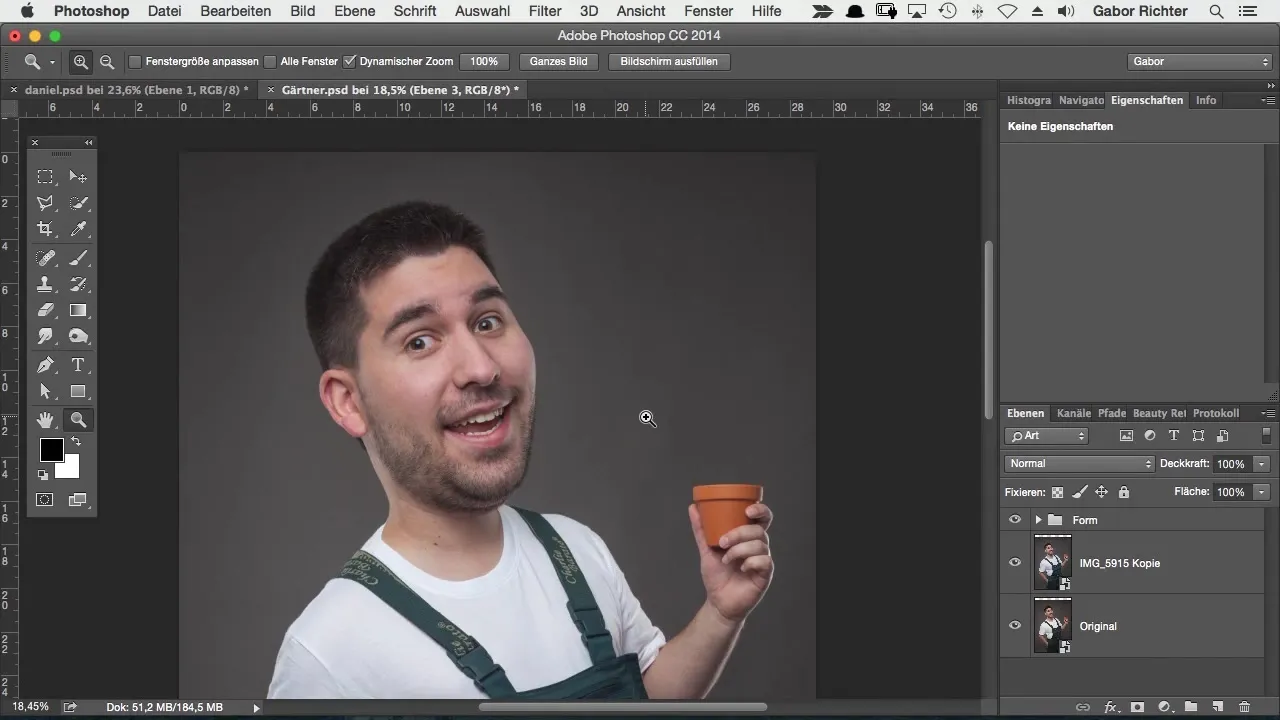1280x720 pixels.
Task: Open the Gabor workspace dropdown
Action: (1199, 61)
